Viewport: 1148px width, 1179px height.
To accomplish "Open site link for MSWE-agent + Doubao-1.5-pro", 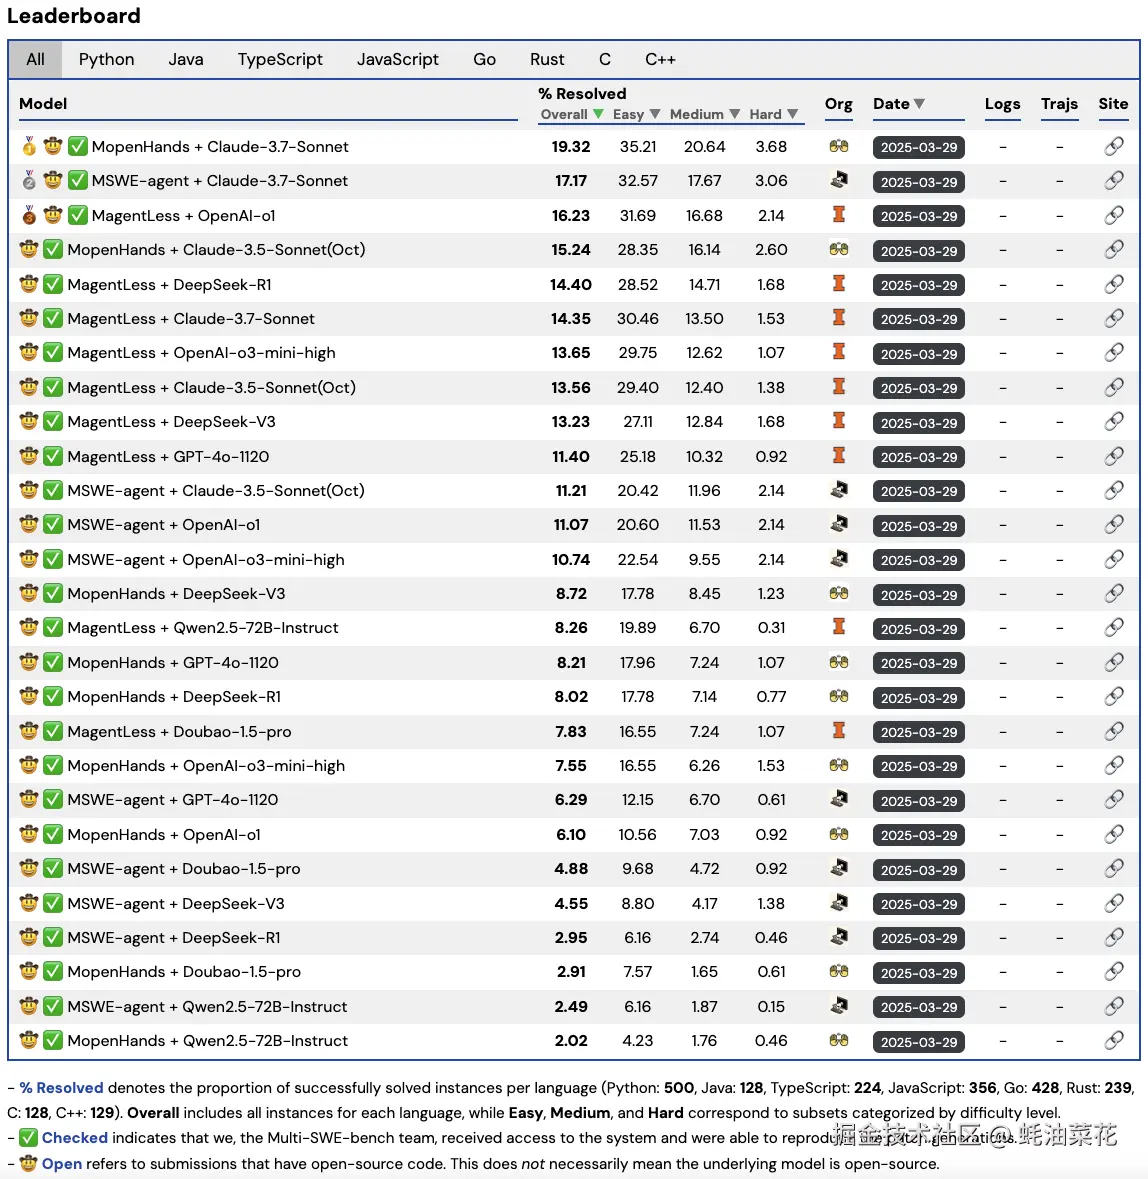I will (x=1113, y=868).
